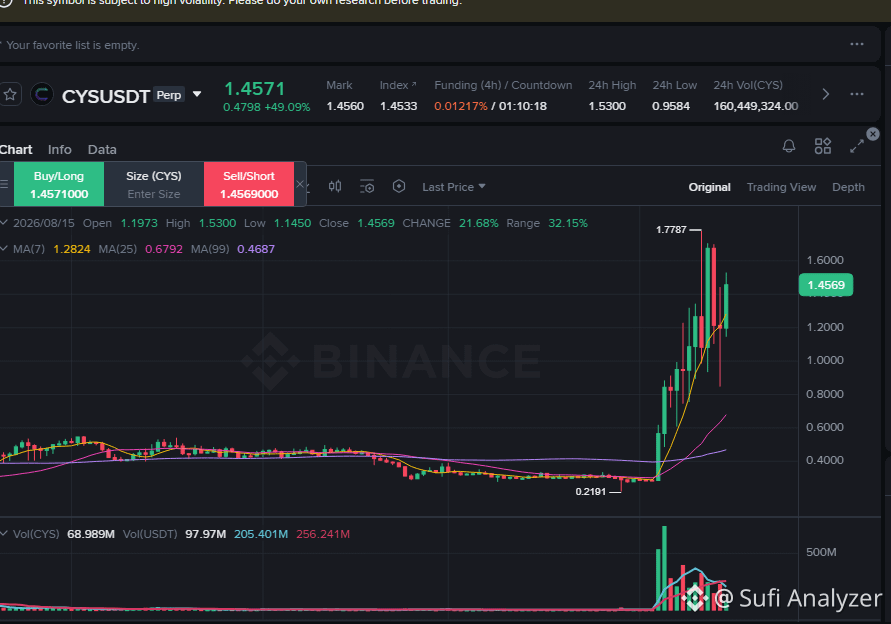Screen dimensions: 891x624
Task: Click the 24h Vol value 160,449,324.00
Action: [756, 106]
